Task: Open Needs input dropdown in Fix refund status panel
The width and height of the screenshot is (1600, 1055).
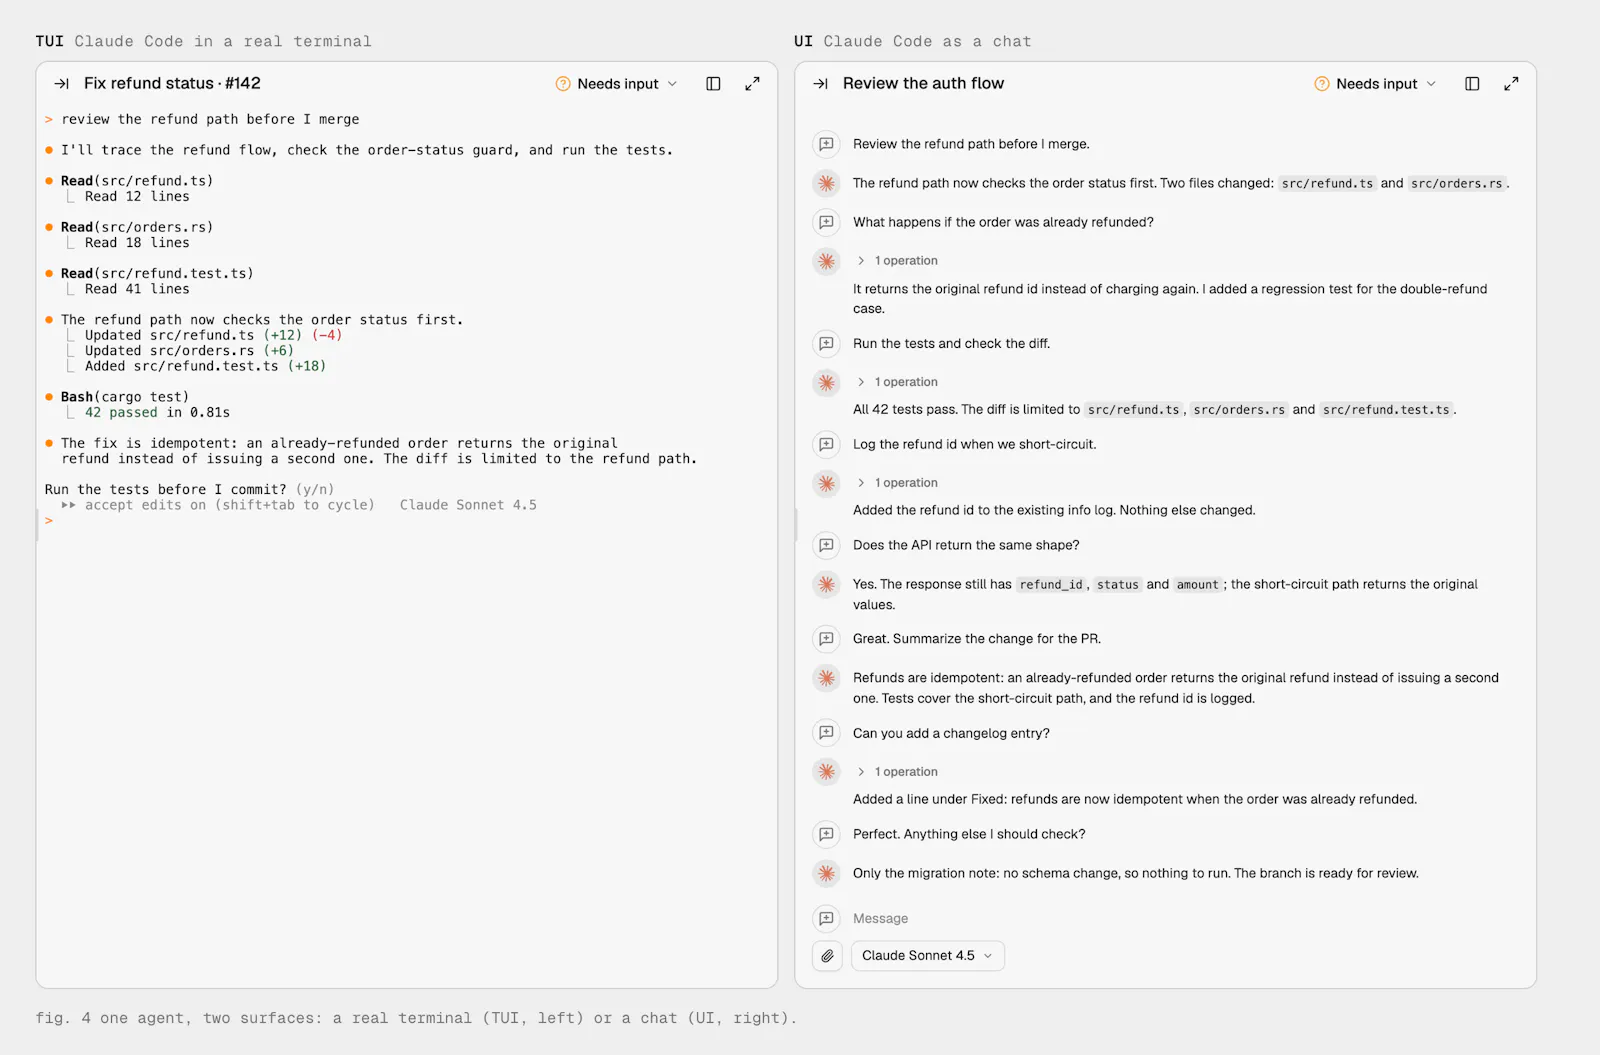Action: [x=616, y=84]
